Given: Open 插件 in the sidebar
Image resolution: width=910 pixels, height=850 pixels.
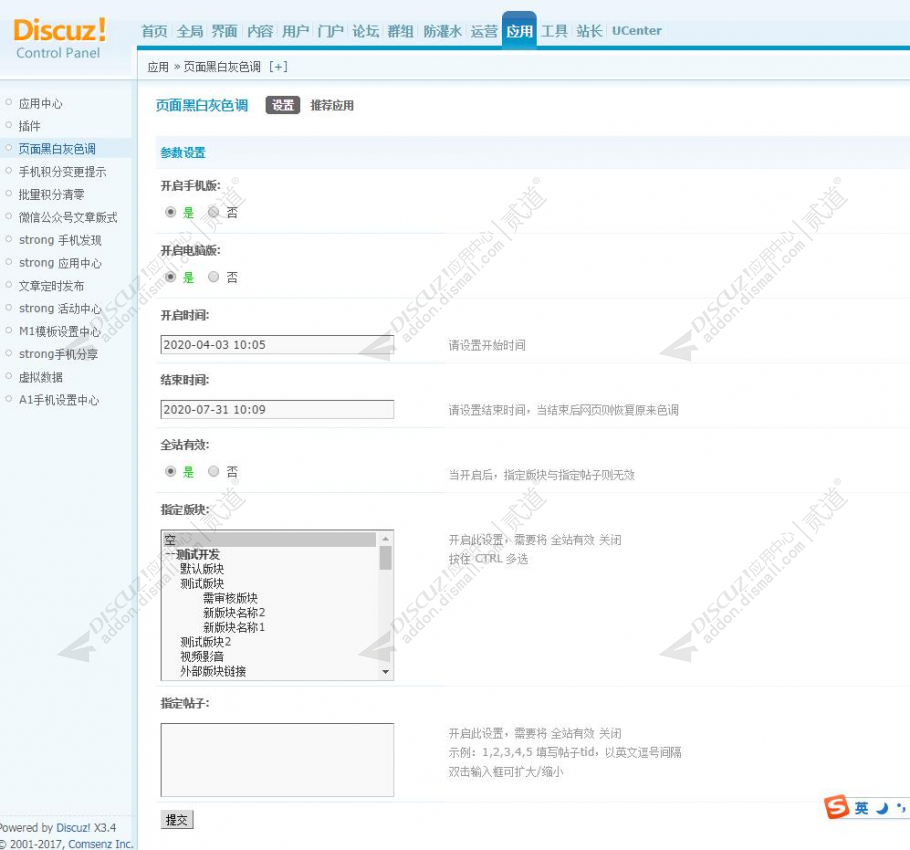Looking at the screenshot, I should tap(30, 126).
